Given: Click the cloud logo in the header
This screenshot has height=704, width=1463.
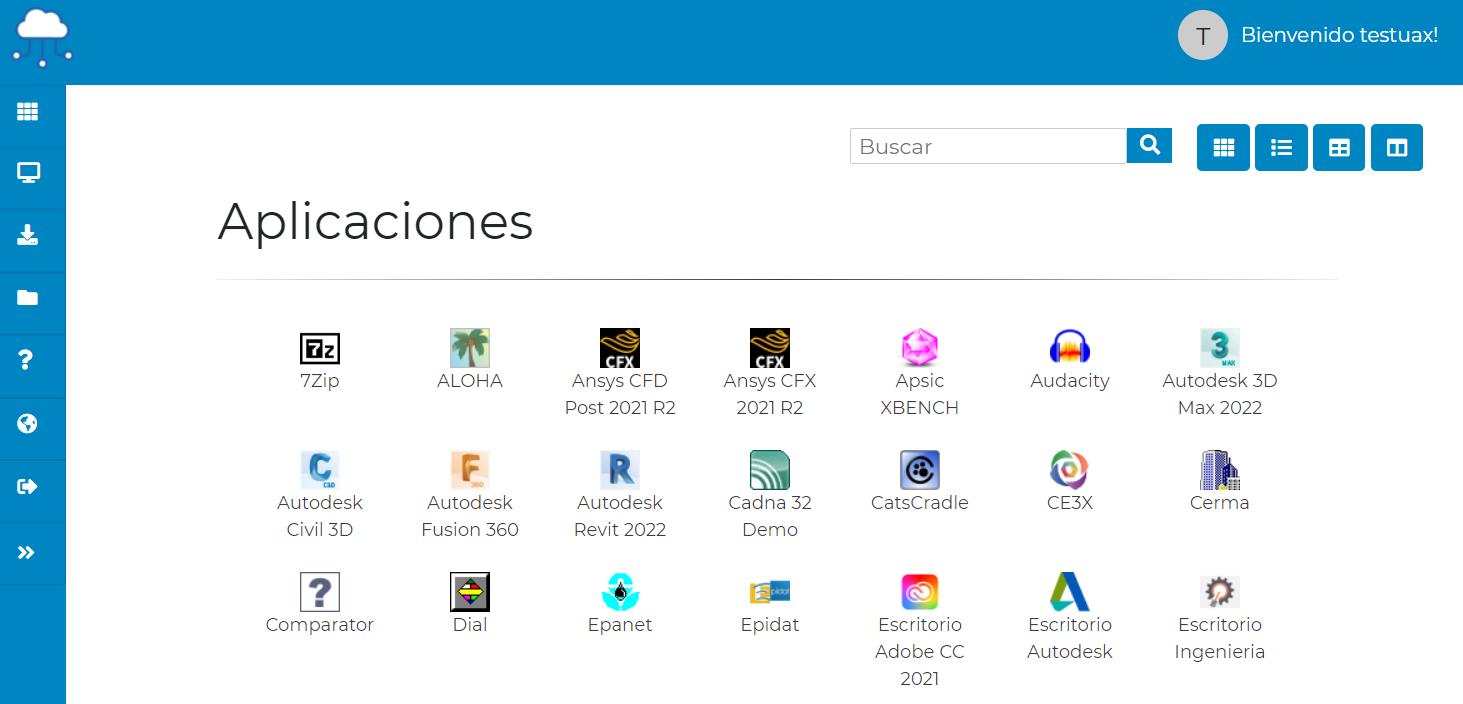Looking at the screenshot, I should point(42,38).
